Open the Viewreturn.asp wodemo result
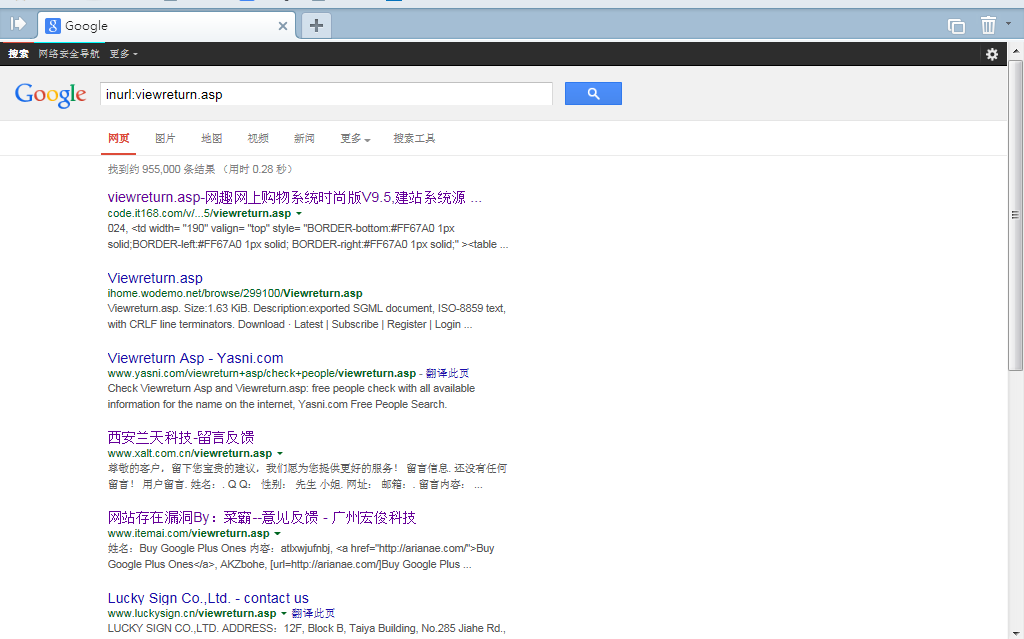The image size is (1024, 639). pyautogui.click(x=155, y=278)
